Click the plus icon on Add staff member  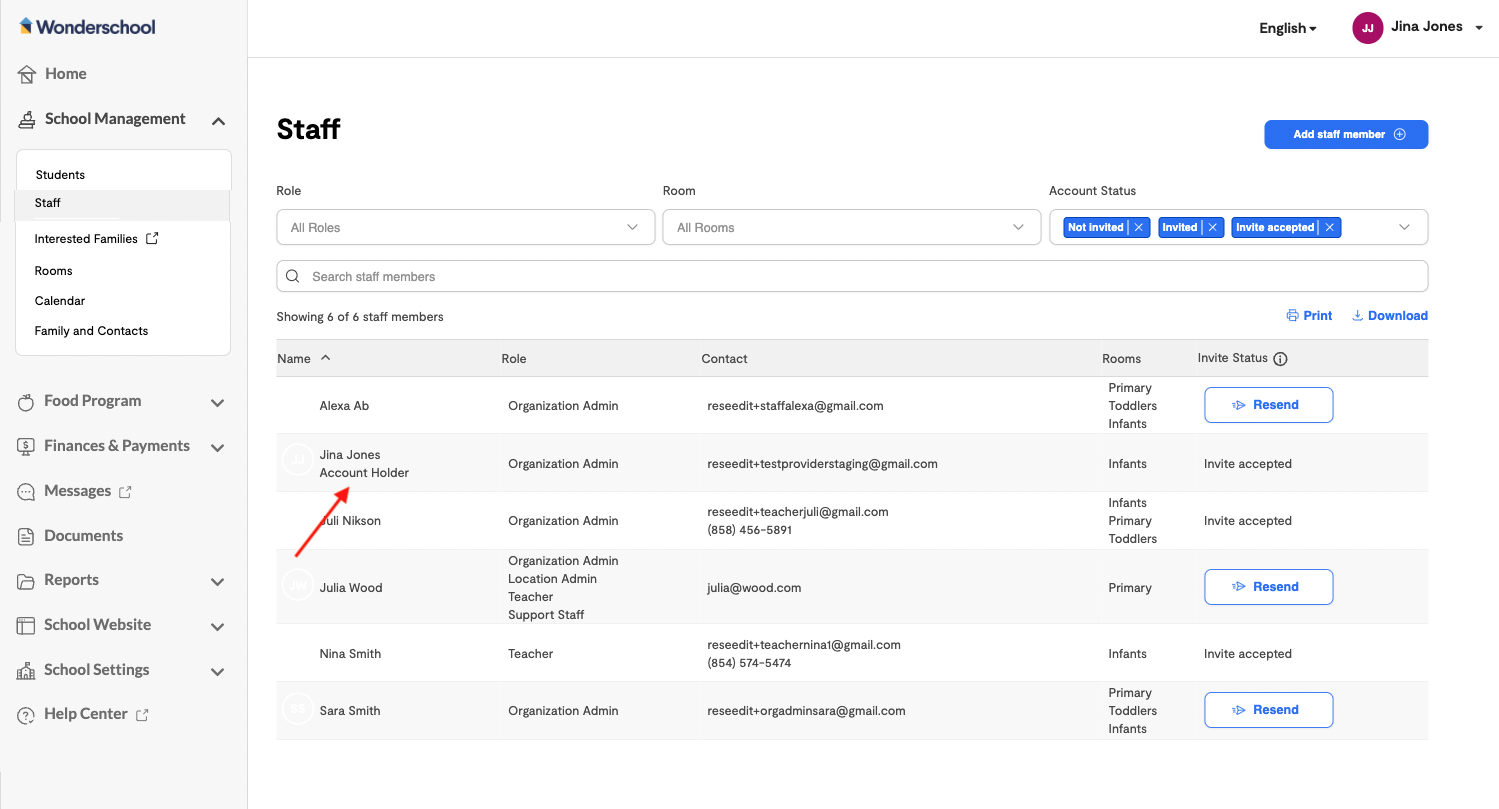coord(1400,134)
